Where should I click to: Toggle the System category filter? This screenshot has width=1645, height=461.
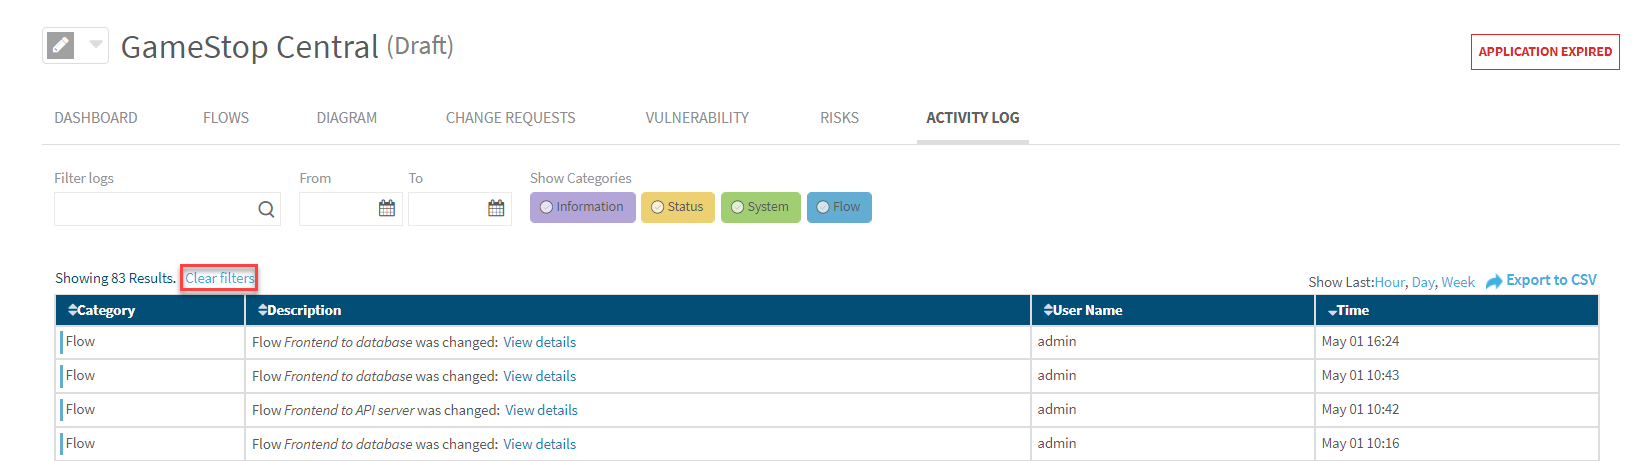pos(760,207)
